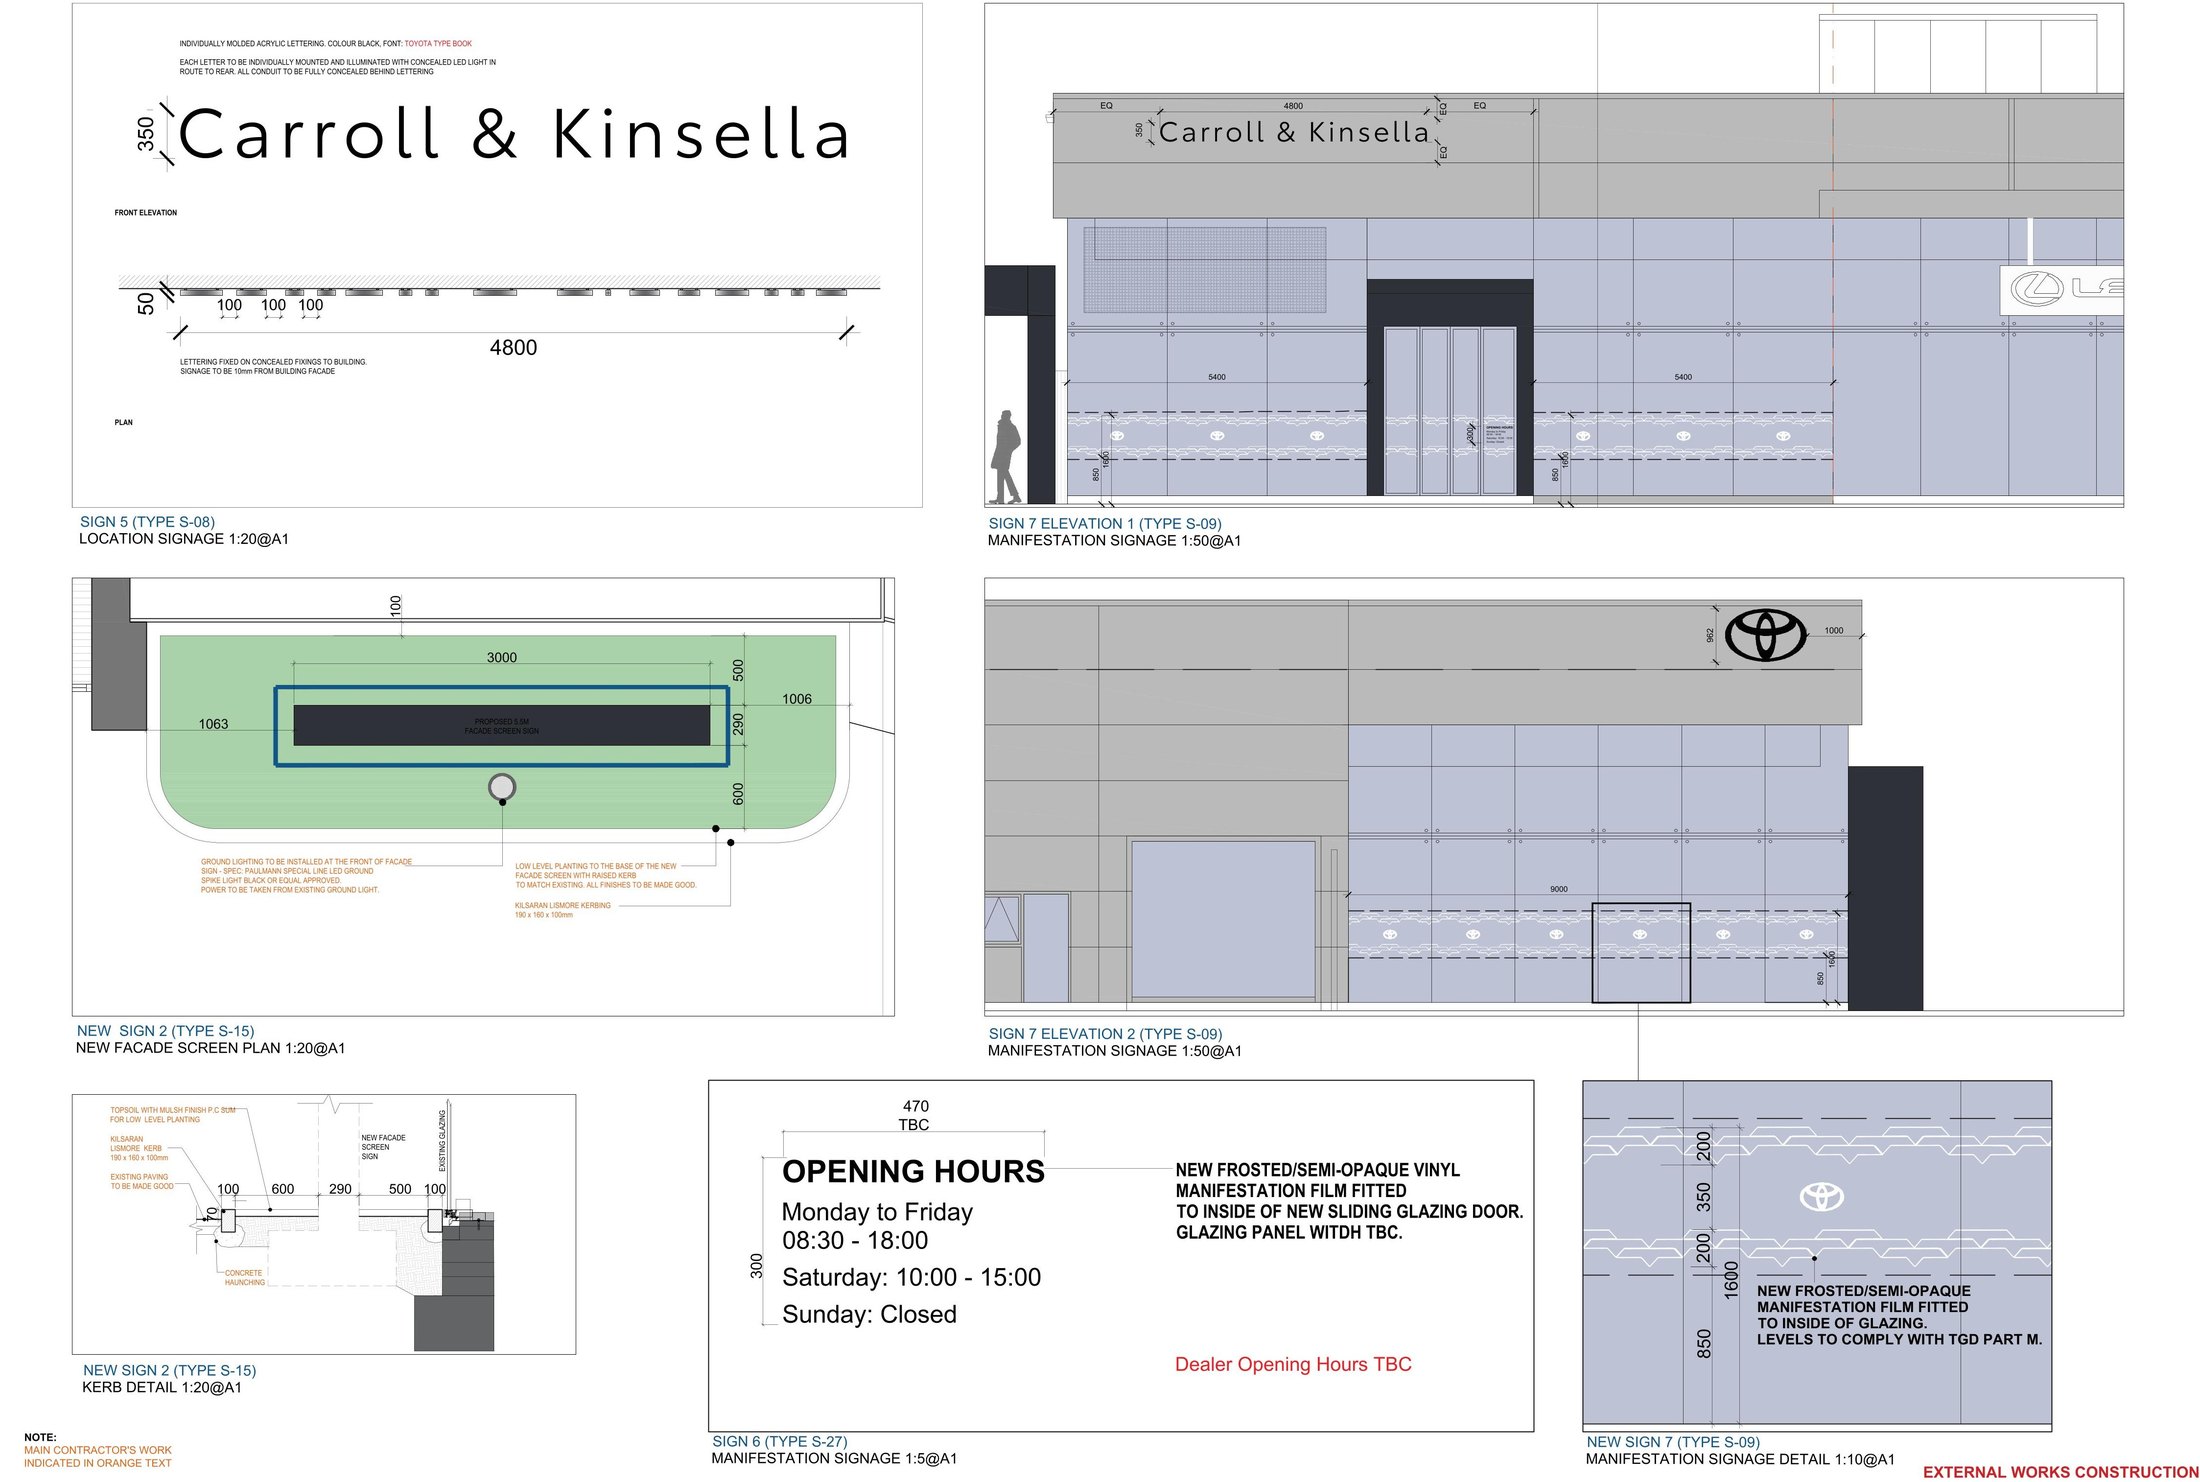The width and height of the screenshot is (2200, 1482).
Task: Click the Lexus logo sign on Elevation 1
Action: [x=2061, y=290]
